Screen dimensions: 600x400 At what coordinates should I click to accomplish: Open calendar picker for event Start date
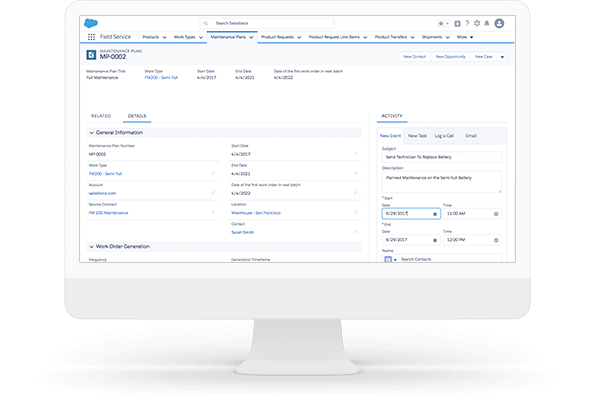click(x=434, y=213)
